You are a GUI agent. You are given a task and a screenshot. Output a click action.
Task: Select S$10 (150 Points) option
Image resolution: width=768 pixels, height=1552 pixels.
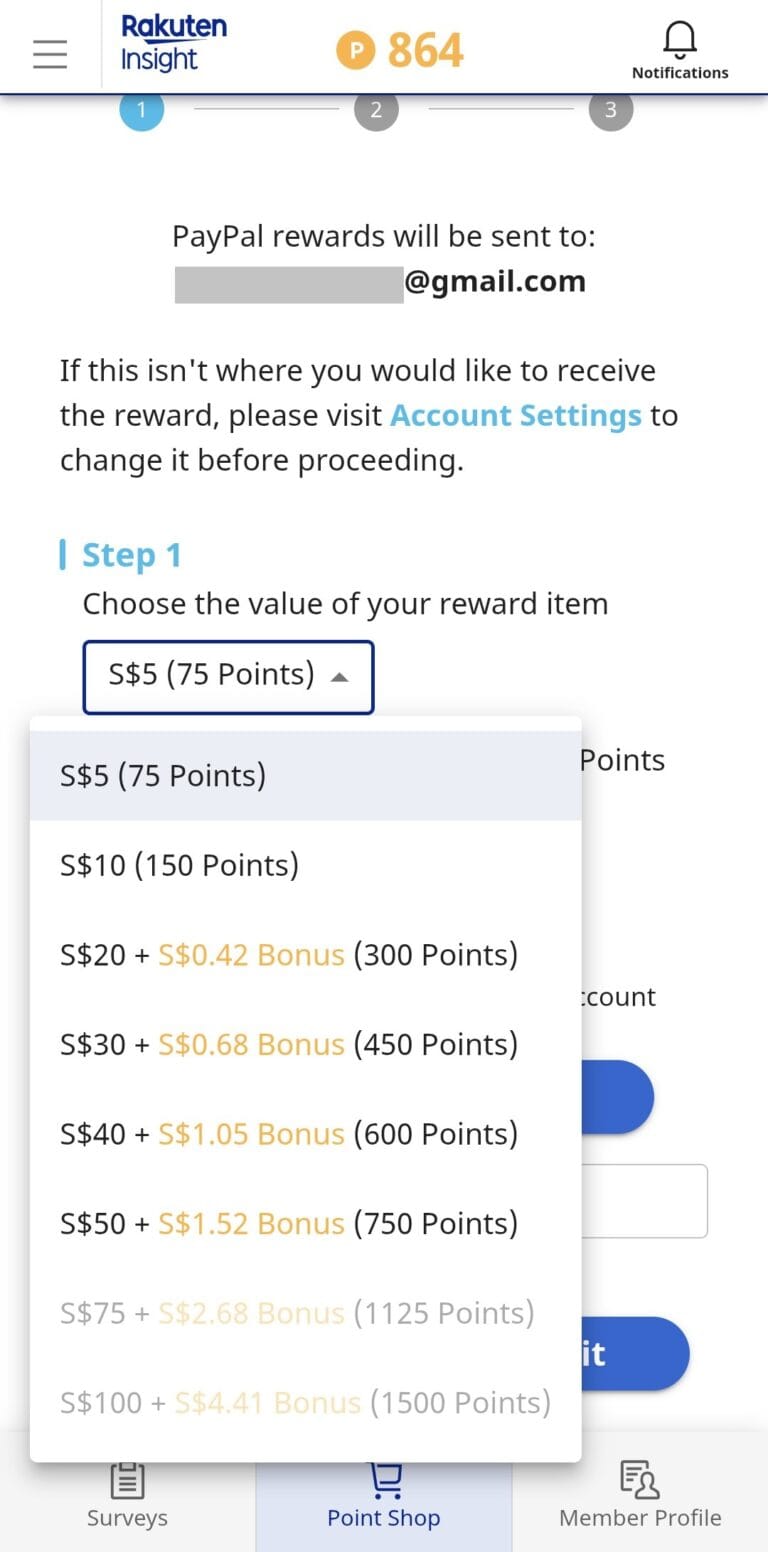[x=180, y=865]
